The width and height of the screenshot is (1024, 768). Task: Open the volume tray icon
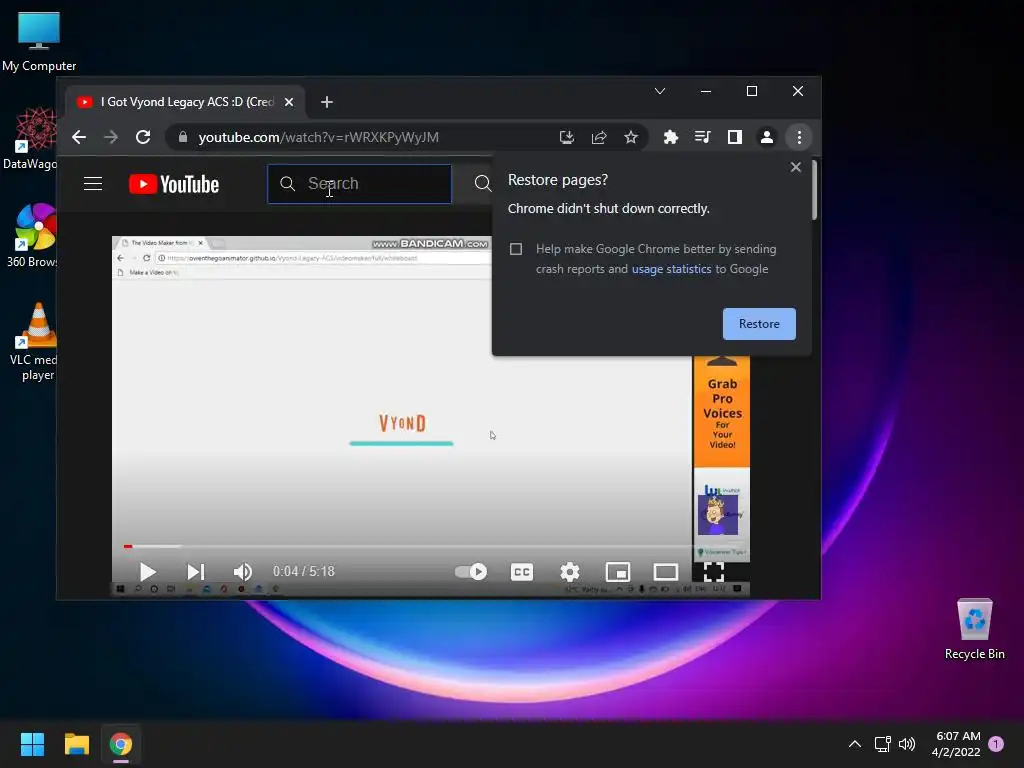[907, 744]
